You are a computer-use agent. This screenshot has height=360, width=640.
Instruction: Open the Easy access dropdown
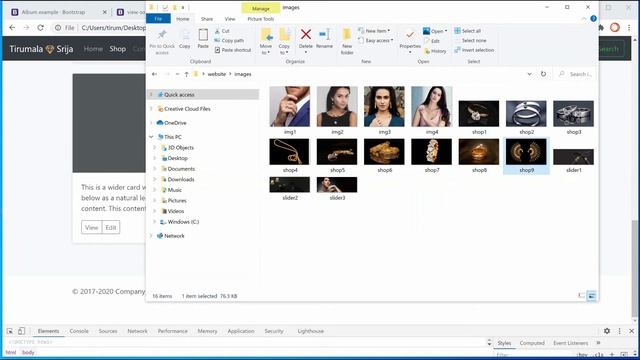tap(376, 40)
